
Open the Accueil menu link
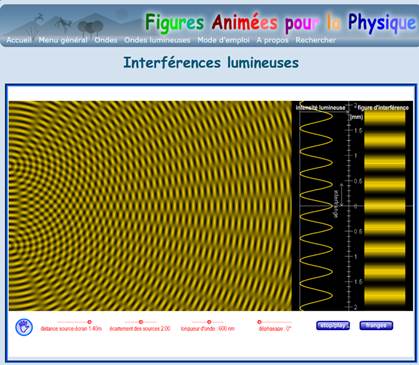(x=19, y=40)
